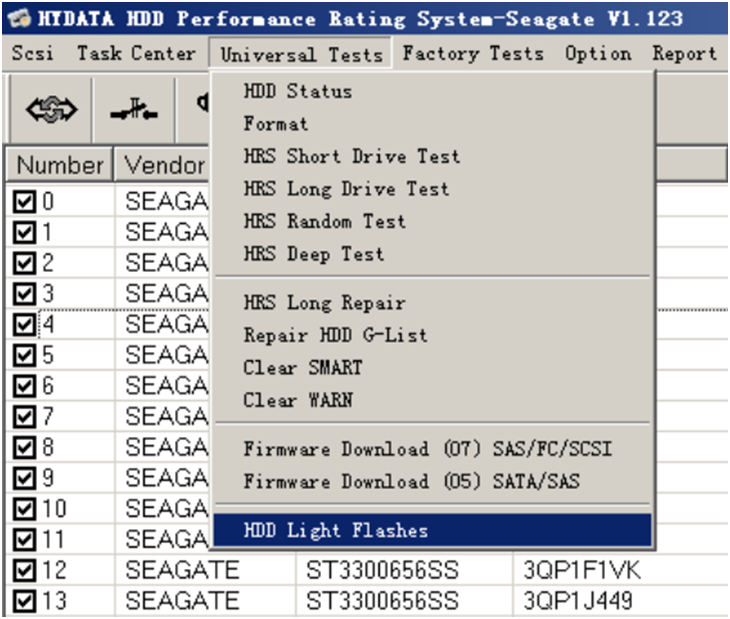Toggle drive 9 checkbox
Screen dimensions: 730x619
coord(24,478)
